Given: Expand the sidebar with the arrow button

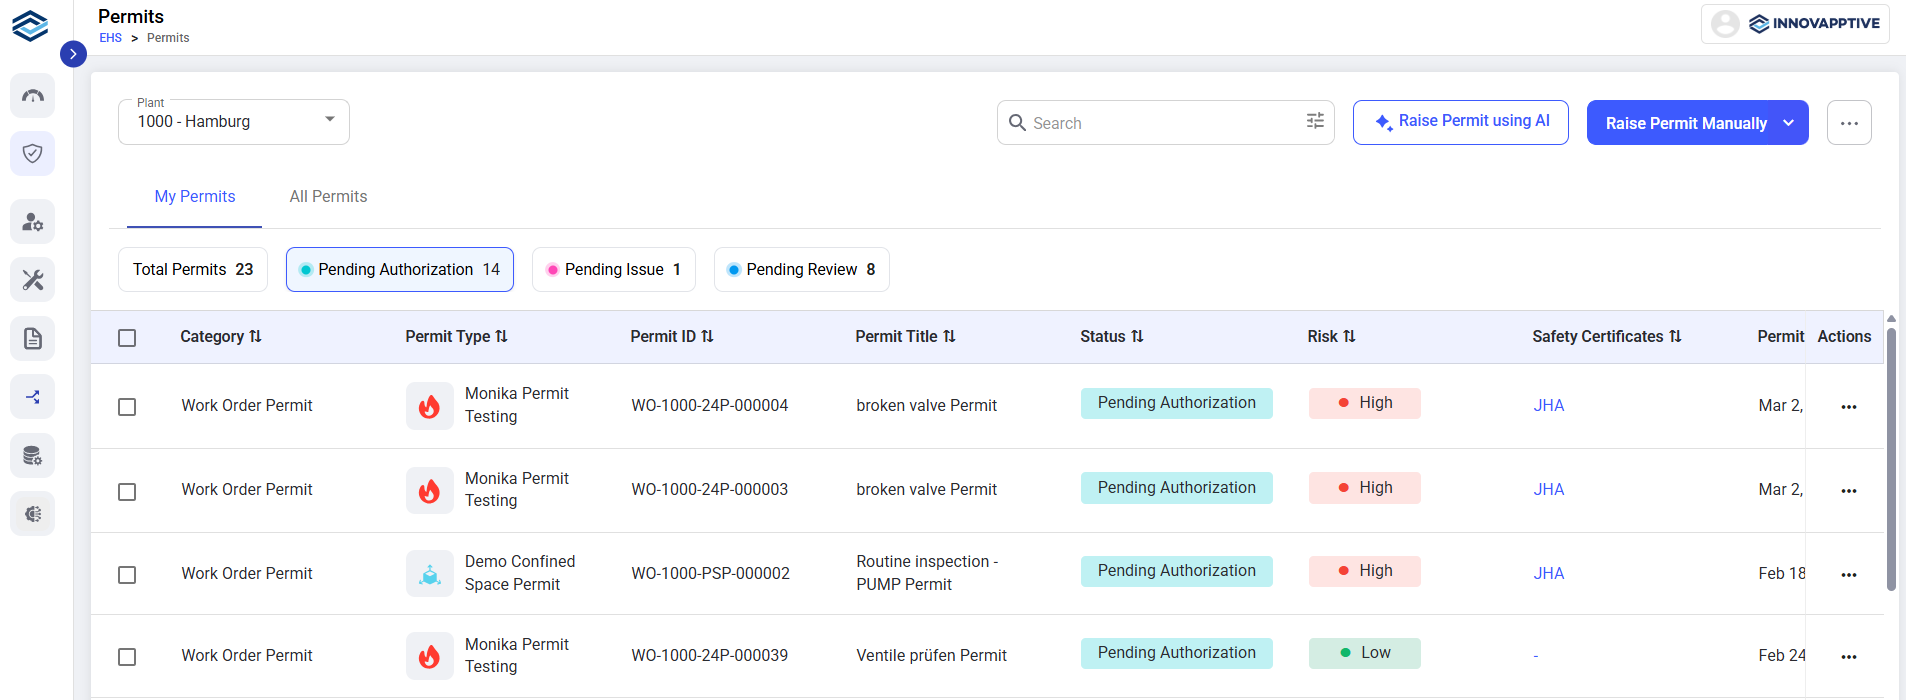Looking at the screenshot, I should pyautogui.click(x=73, y=54).
